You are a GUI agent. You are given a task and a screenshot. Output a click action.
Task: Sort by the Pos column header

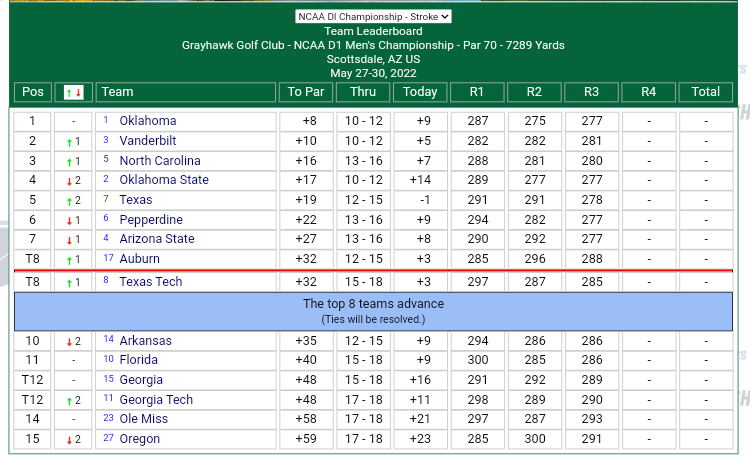tap(33, 92)
